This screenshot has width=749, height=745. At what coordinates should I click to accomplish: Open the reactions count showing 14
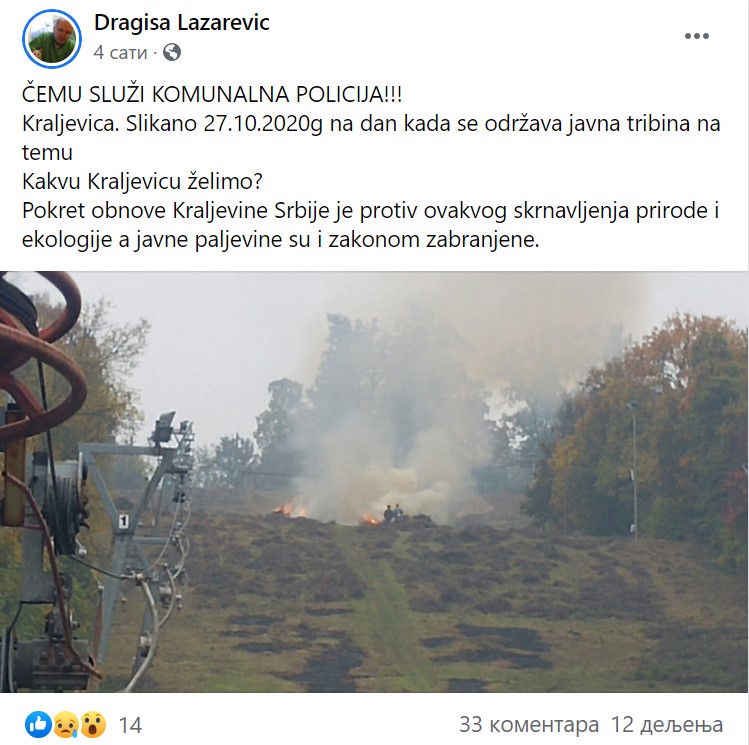[130, 725]
